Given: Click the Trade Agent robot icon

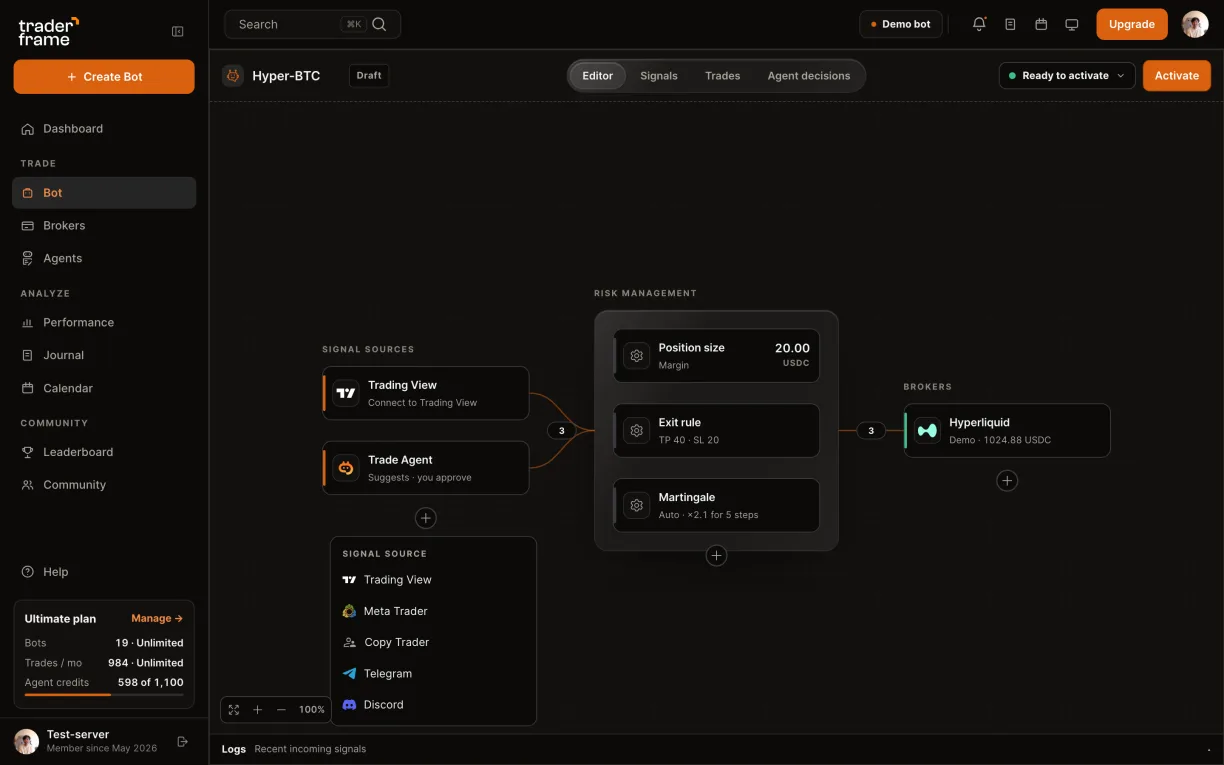Looking at the screenshot, I should pos(346,468).
